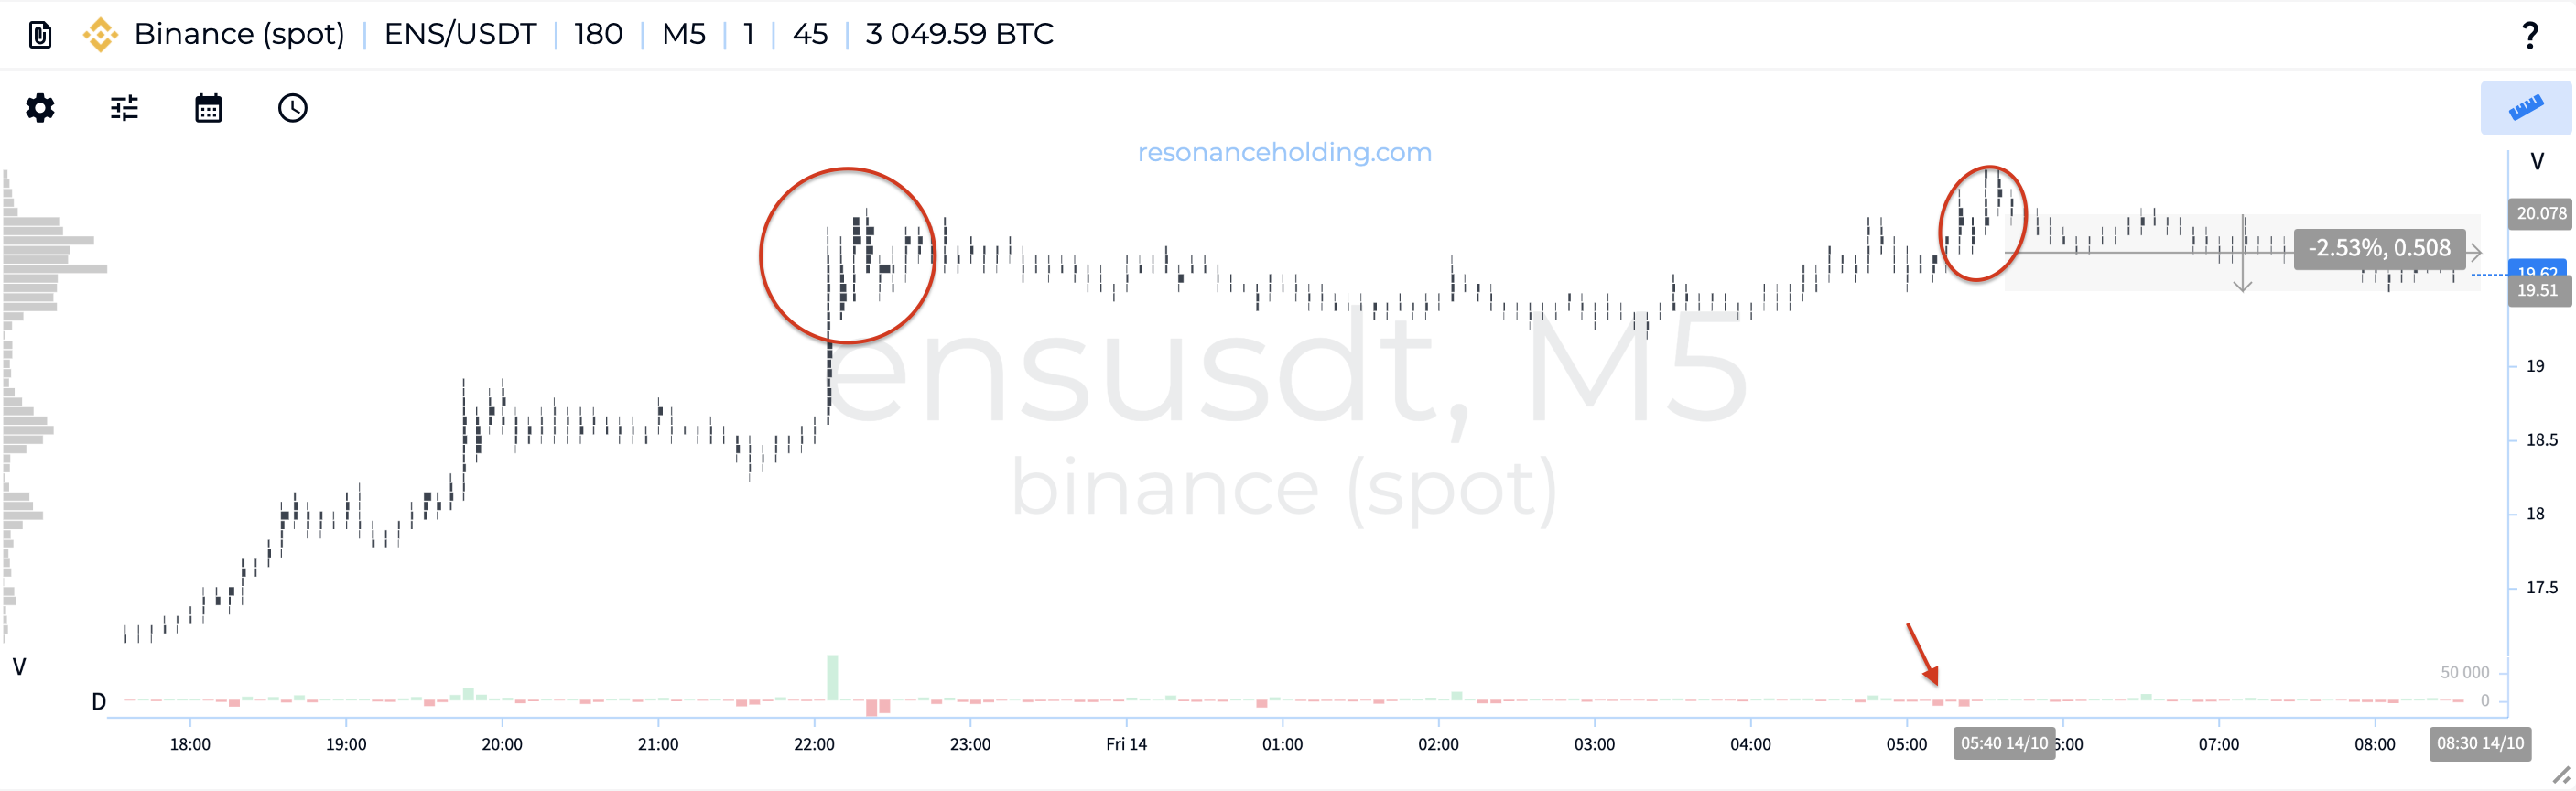The image size is (2576, 791).
Task: Open the chart settings gear
Action: pos(40,108)
